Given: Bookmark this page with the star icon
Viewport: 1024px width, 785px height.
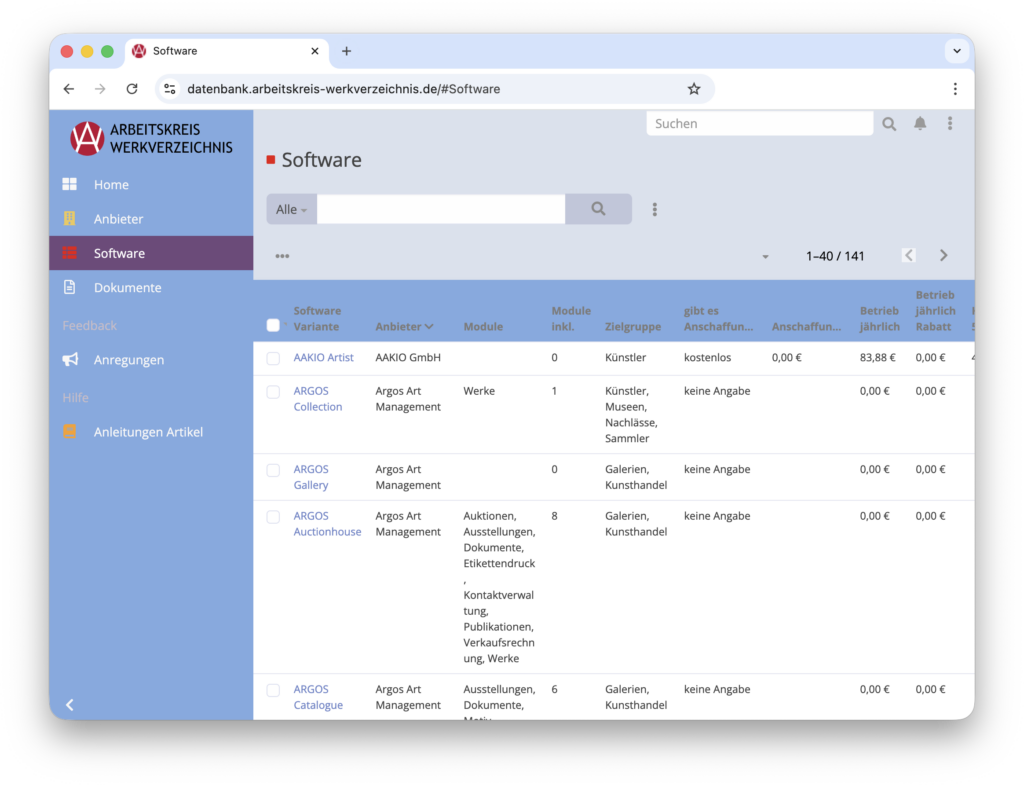Looking at the screenshot, I should coord(694,89).
